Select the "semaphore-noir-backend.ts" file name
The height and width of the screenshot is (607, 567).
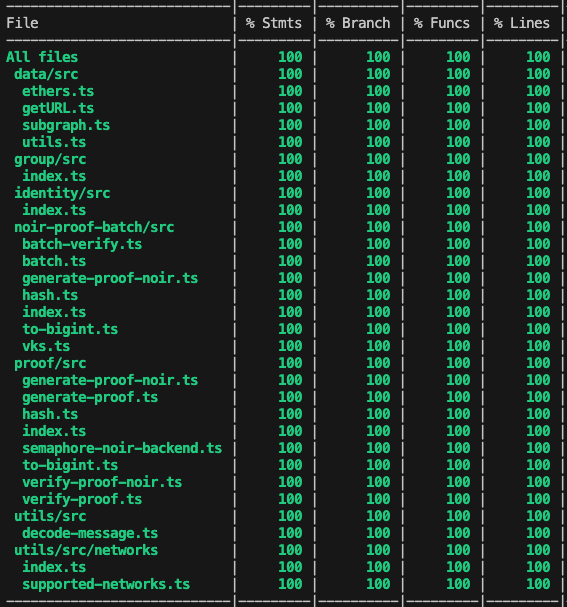point(122,448)
